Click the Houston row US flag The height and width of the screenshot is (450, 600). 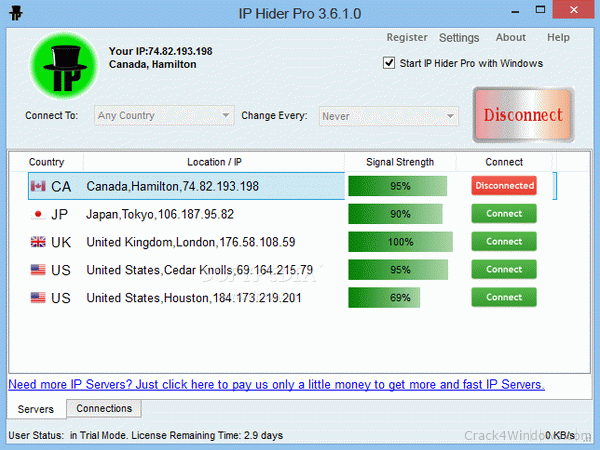point(38,298)
